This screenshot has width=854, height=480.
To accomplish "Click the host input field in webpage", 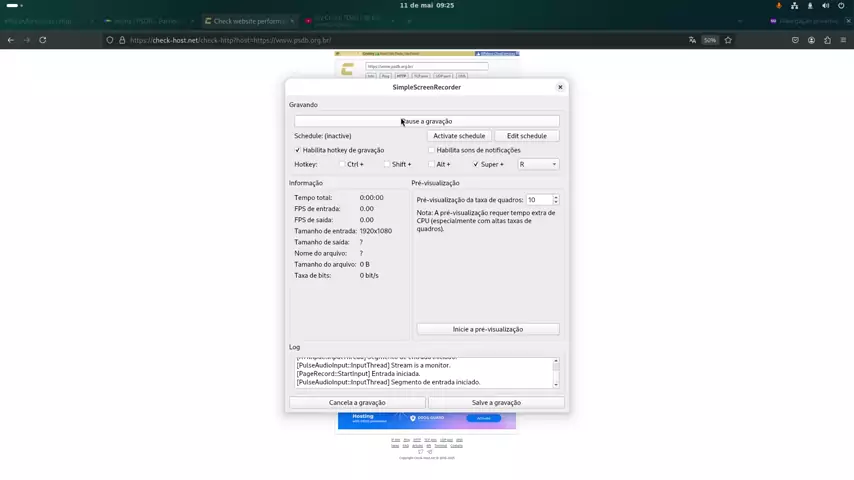I will [x=427, y=66].
